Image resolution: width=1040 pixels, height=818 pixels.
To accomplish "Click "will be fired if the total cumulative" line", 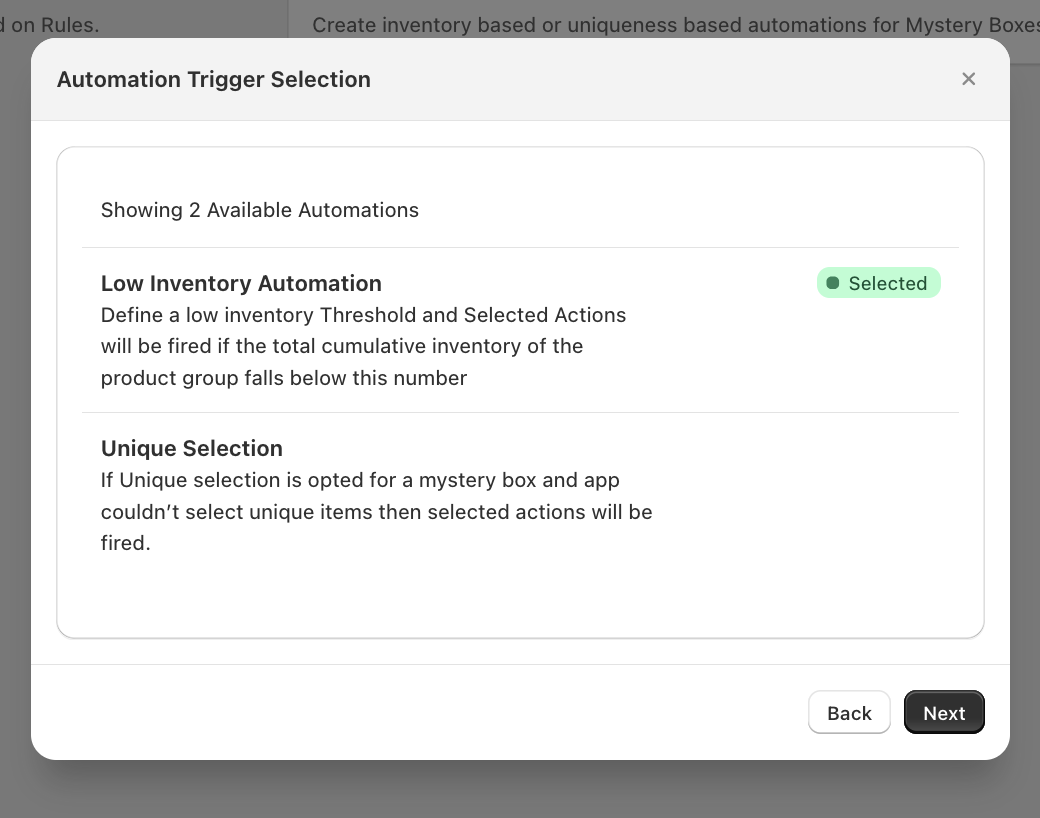I will (x=342, y=346).
